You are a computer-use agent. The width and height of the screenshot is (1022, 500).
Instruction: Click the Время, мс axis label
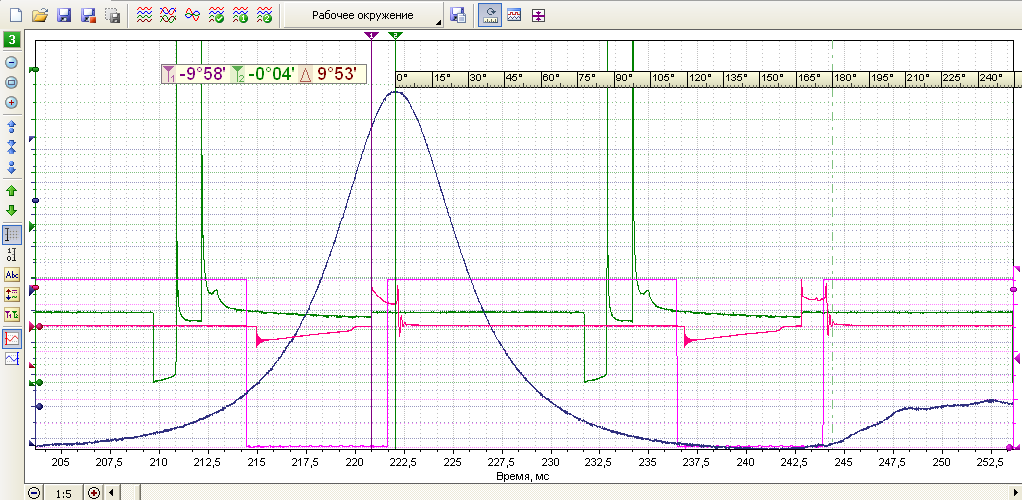tap(525, 478)
